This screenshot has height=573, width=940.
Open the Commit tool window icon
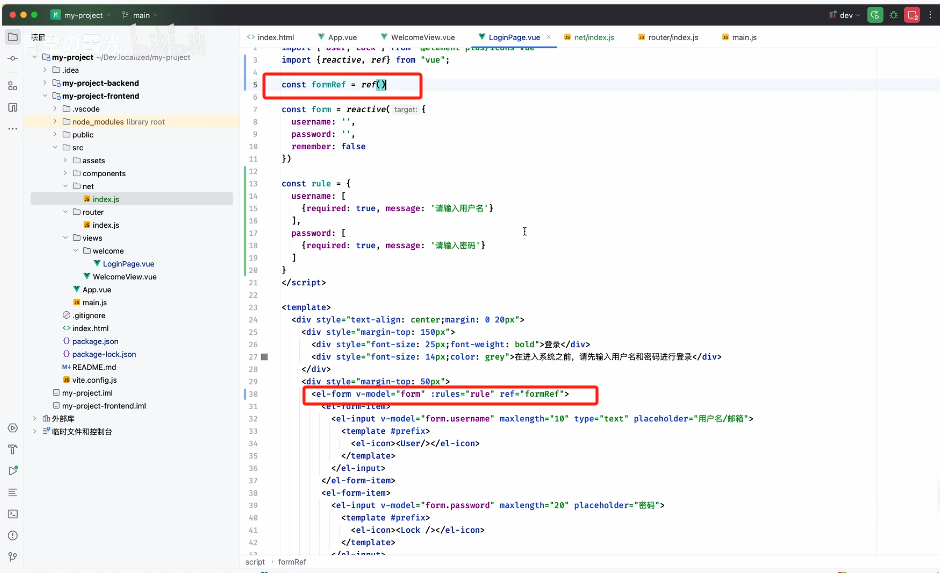coord(12,58)
